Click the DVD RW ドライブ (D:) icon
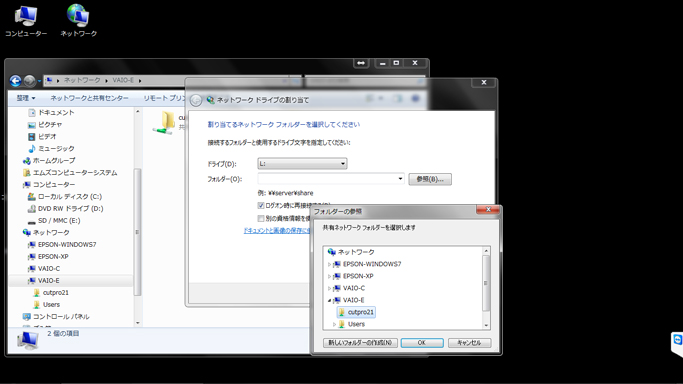This screenshot has width=683, height=384. point(32,209)
